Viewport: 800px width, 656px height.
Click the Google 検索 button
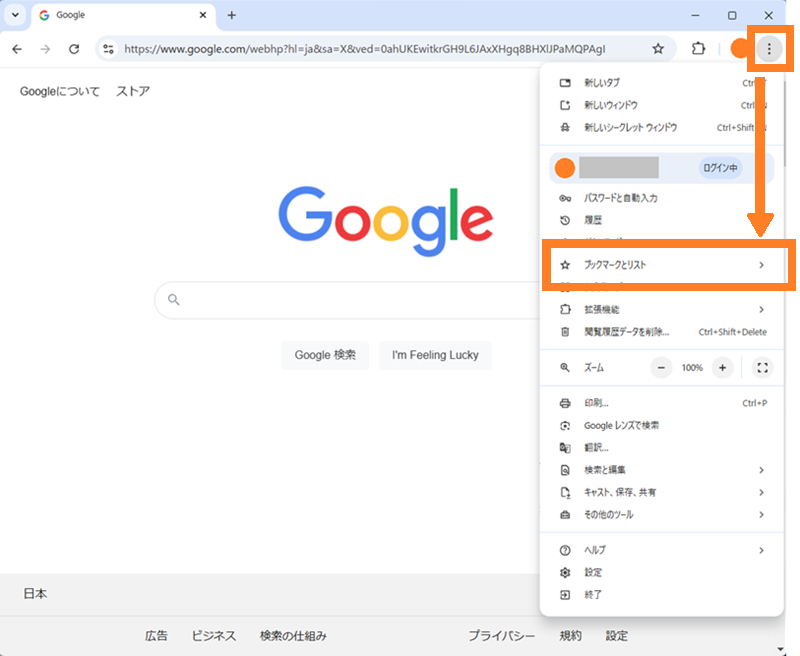coord(325,355)
